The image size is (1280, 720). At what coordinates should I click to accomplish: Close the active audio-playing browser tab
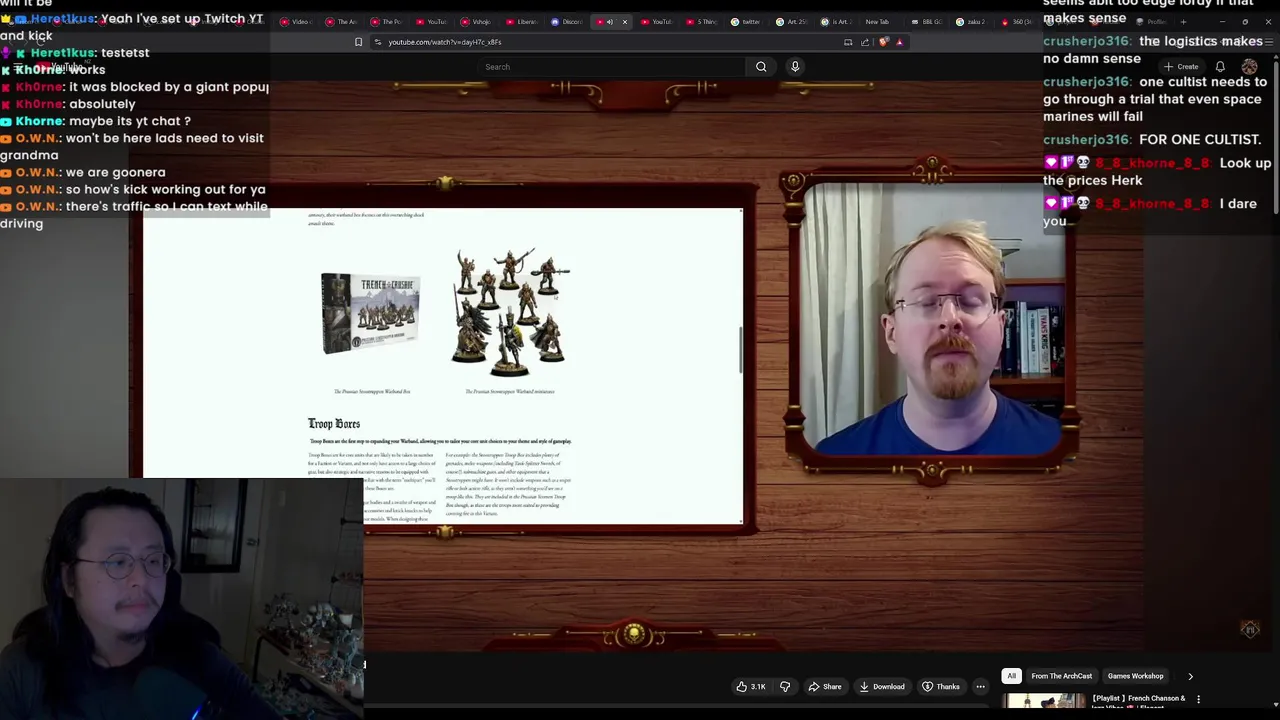pos(625,22)
